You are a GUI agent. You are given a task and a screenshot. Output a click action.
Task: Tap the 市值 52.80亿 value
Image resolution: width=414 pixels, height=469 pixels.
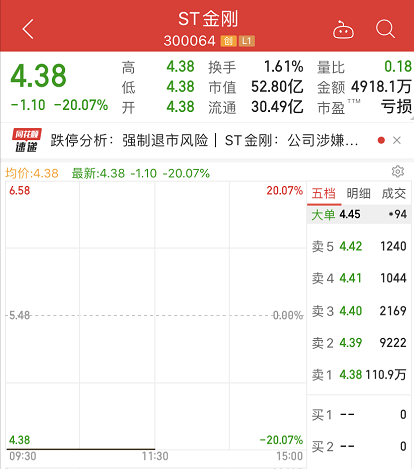tap(277, 87)
